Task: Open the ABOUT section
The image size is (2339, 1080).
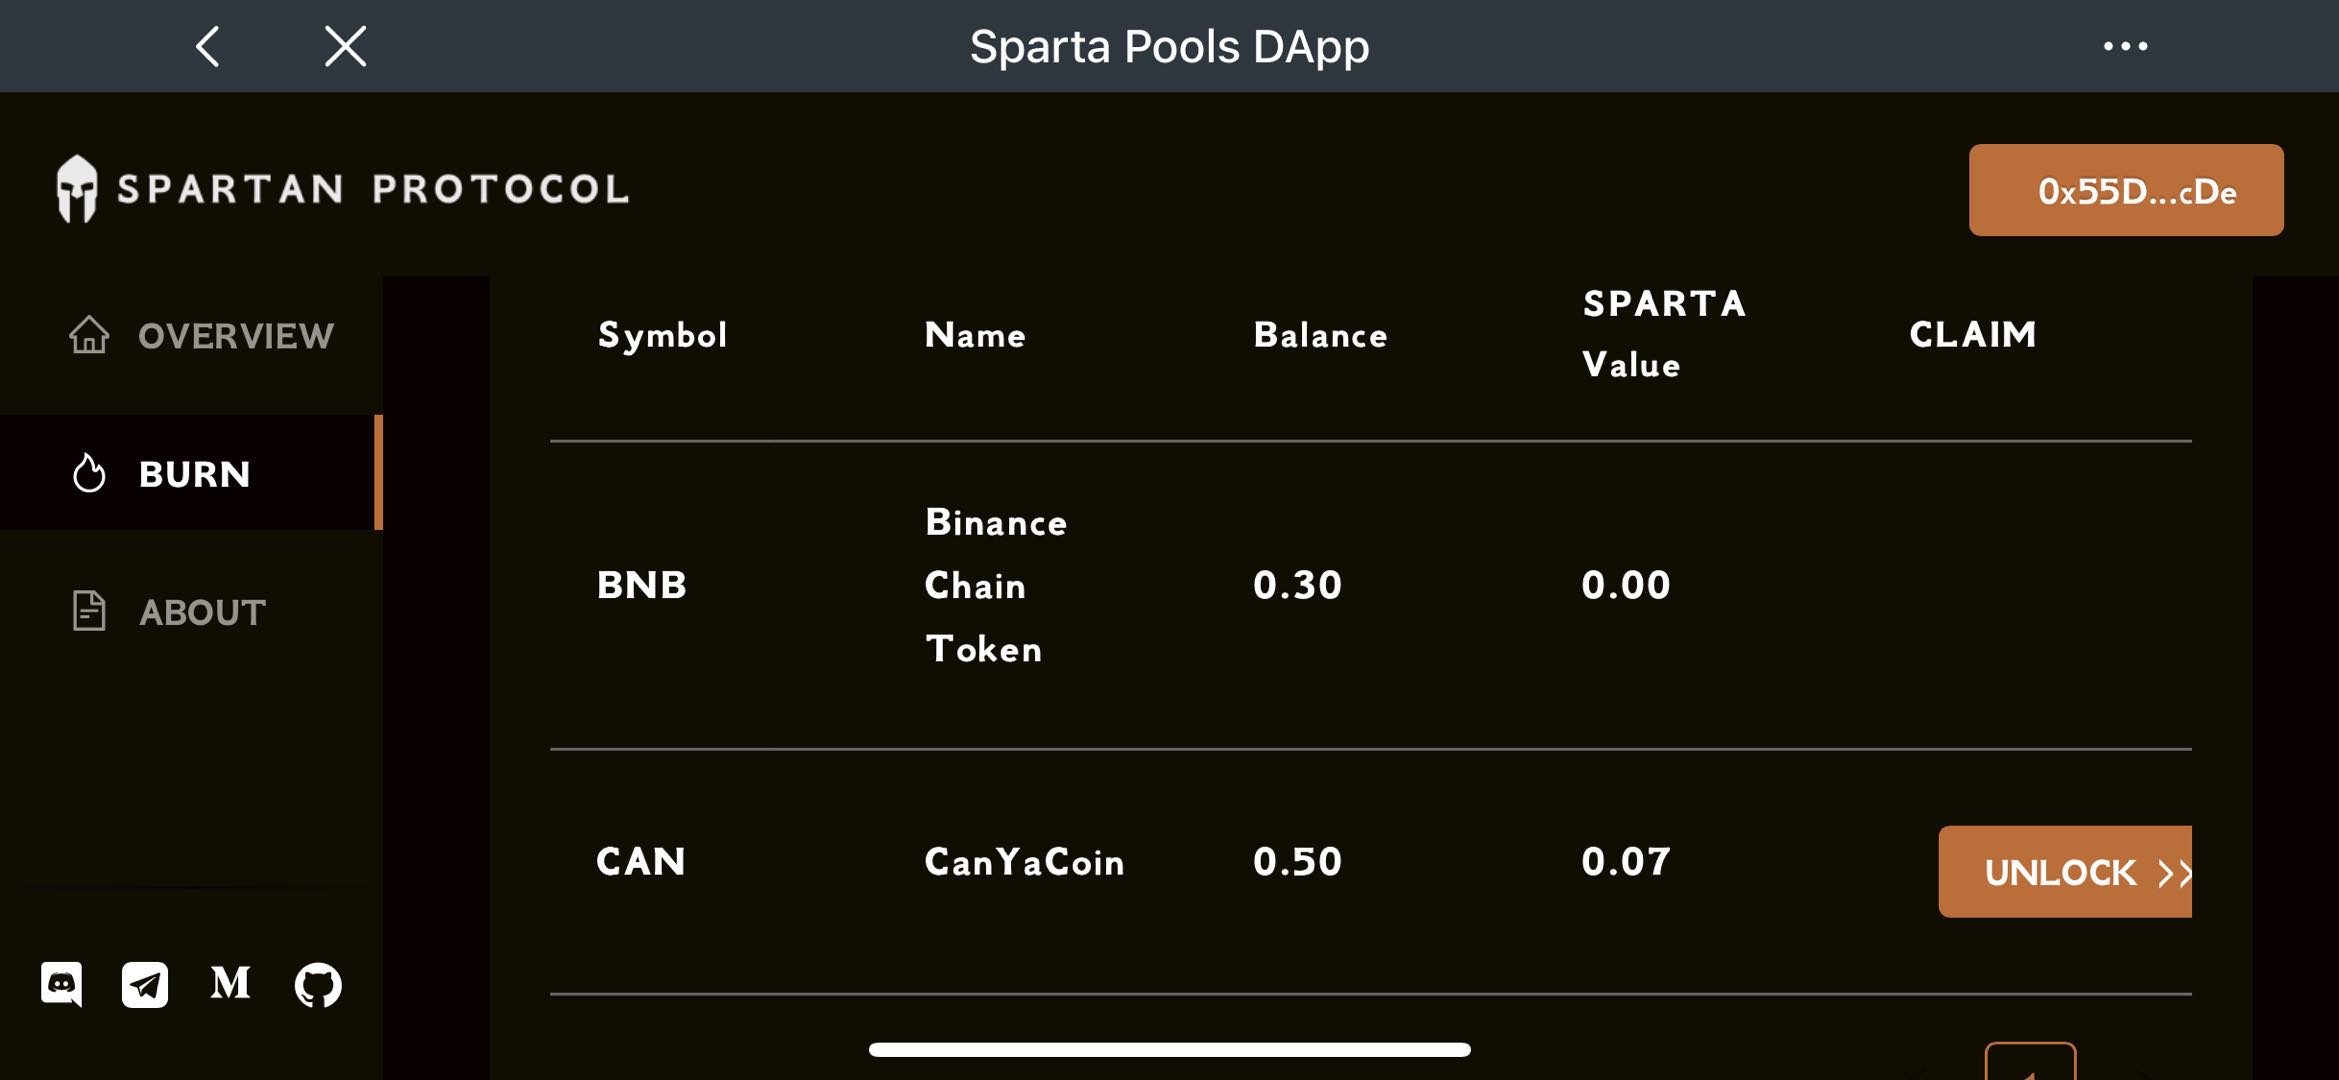Action: [200, 613]
